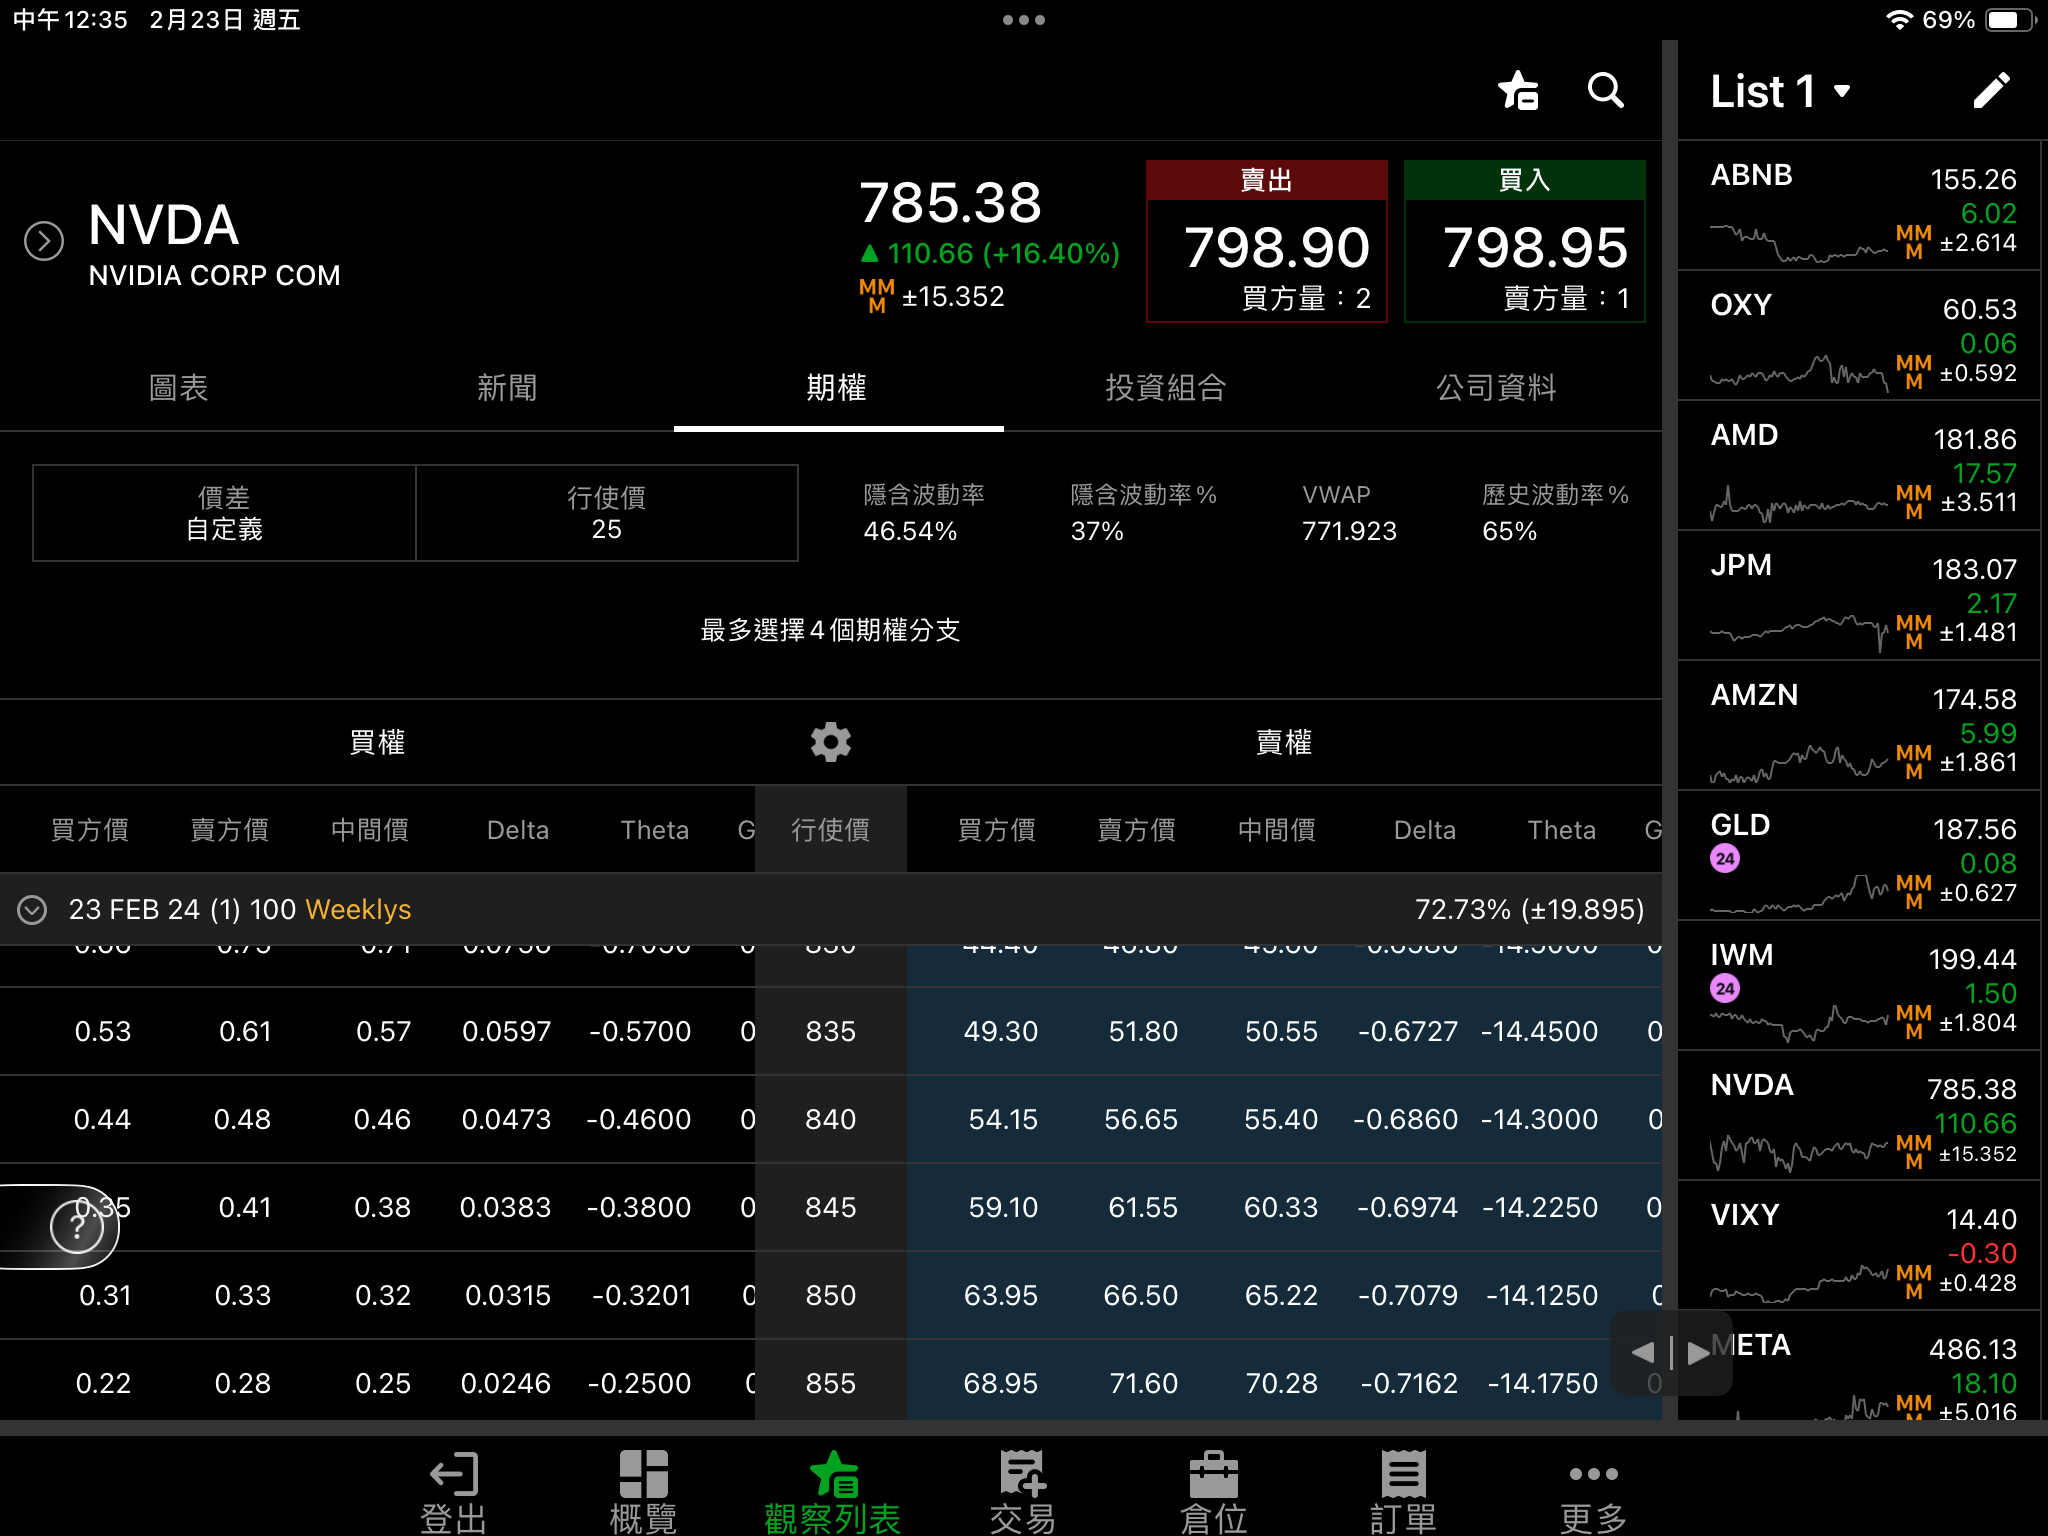Select AMD in the watchlist
2048x1536 pixels.
1860,466
